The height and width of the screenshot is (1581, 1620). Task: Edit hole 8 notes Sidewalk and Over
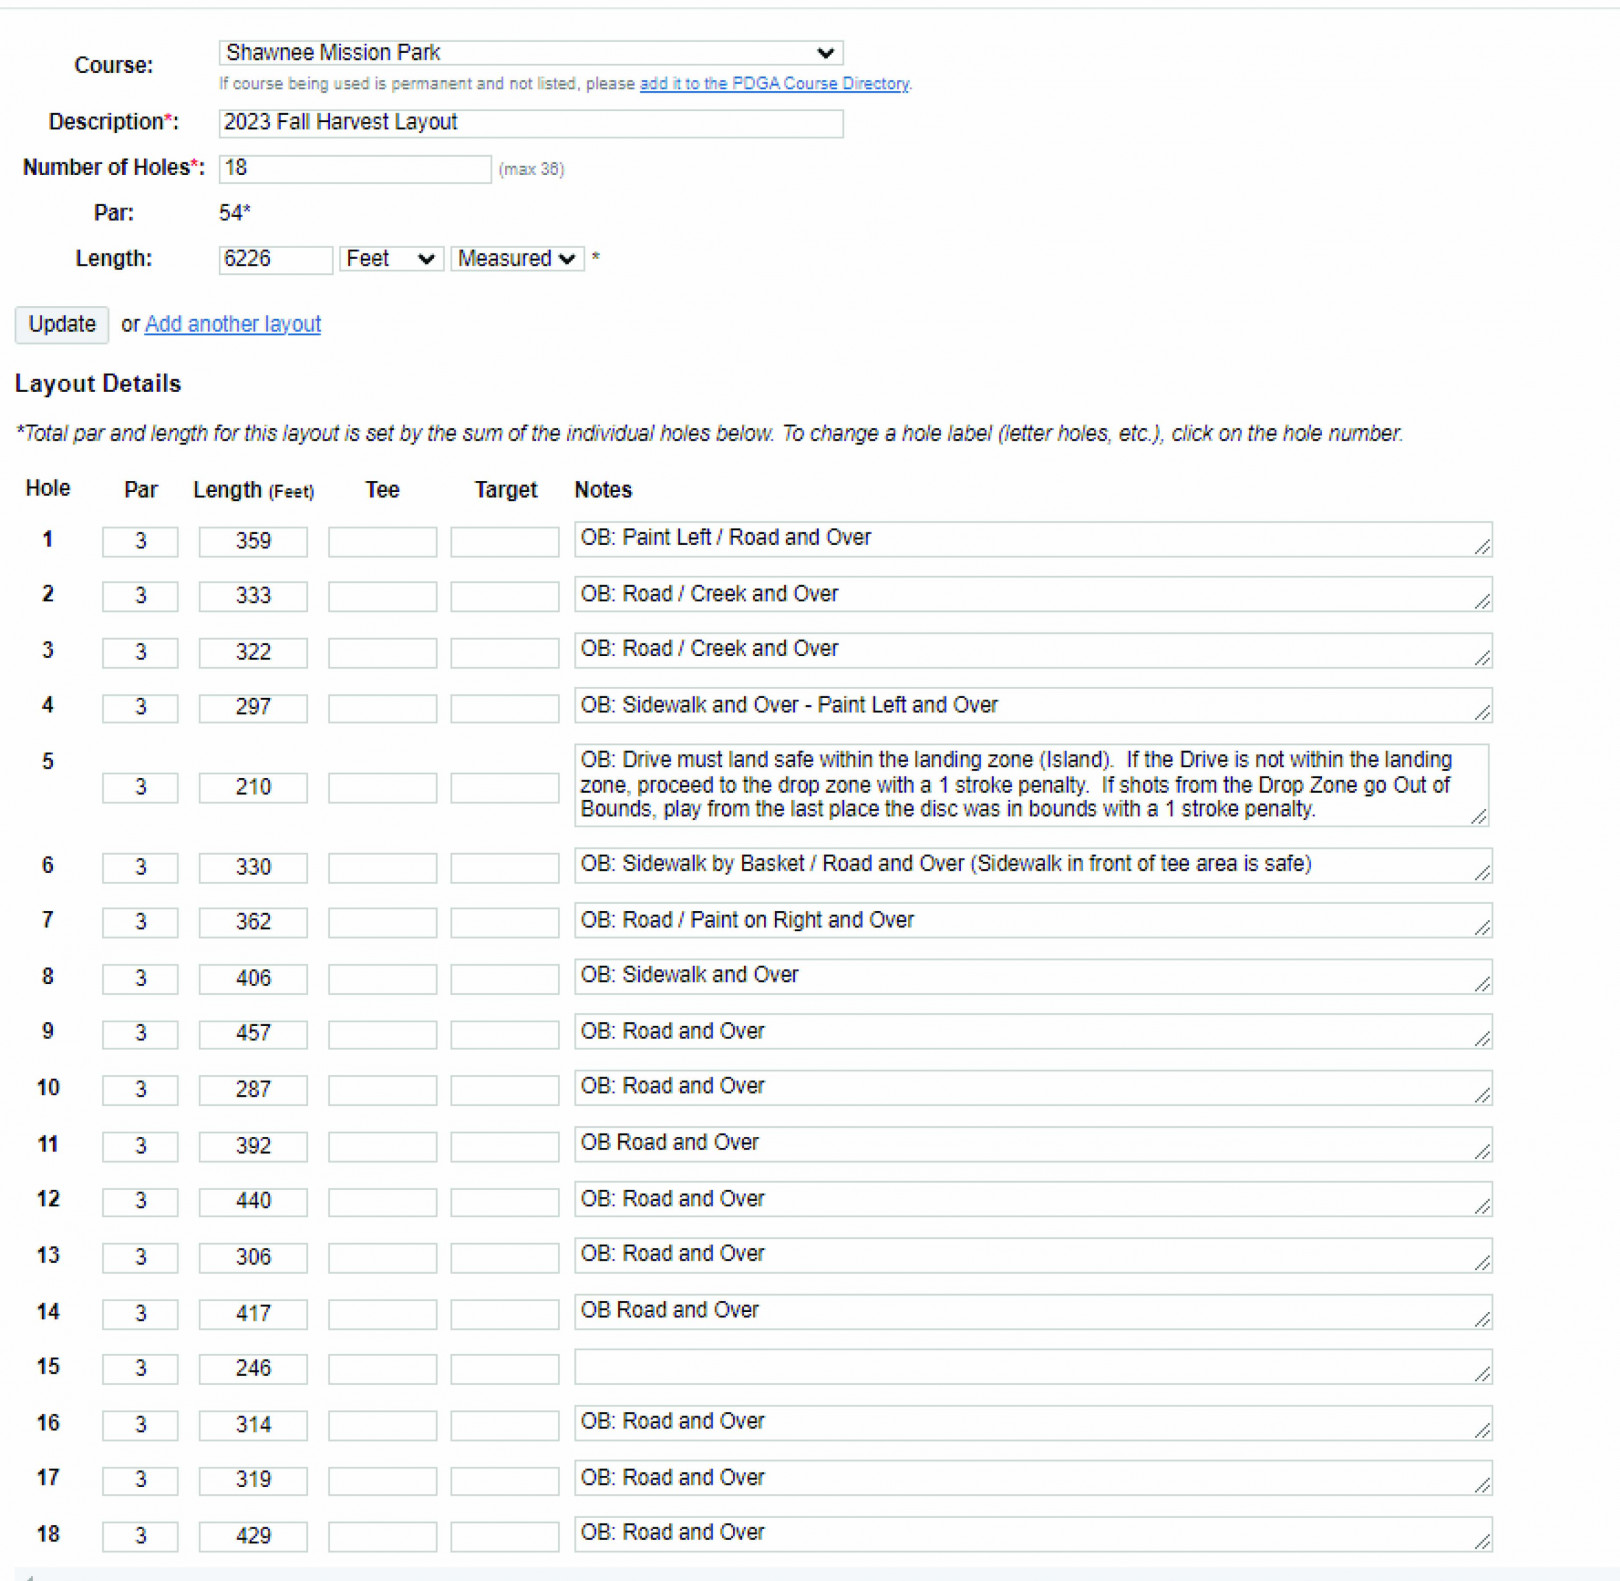click(x=1033, y=976)
